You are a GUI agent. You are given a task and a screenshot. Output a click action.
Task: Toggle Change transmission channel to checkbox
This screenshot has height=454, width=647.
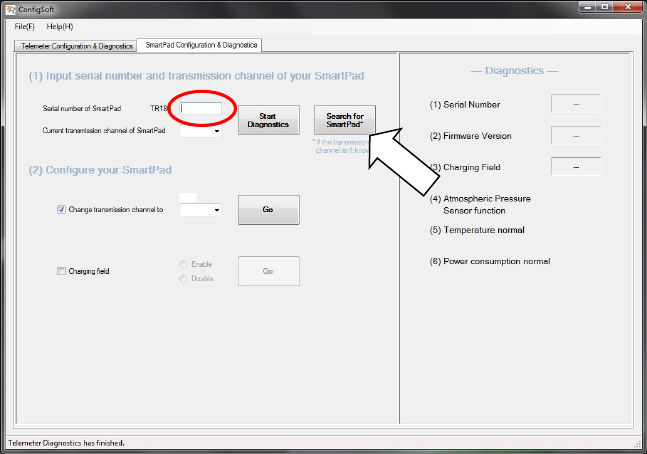tap(61, 210)
